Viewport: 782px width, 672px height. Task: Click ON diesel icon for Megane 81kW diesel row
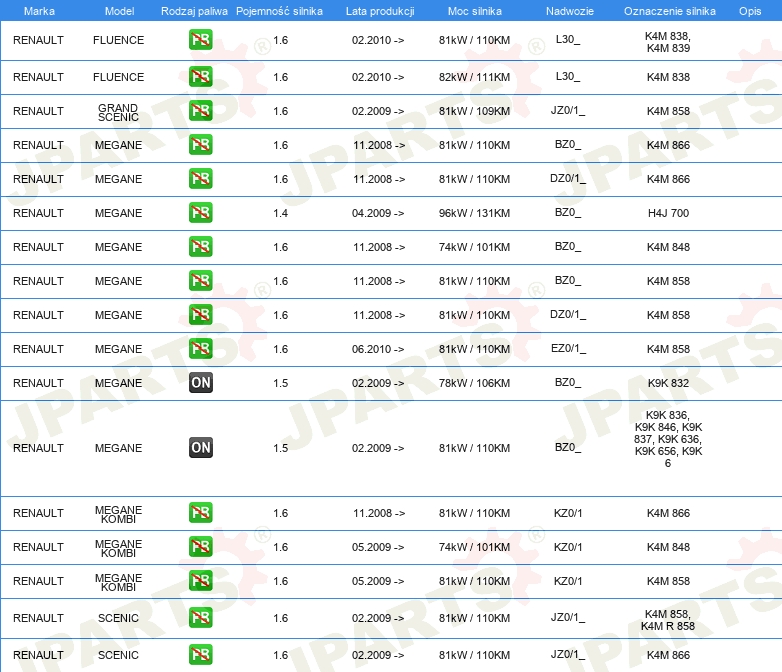(x=200, y=448)
